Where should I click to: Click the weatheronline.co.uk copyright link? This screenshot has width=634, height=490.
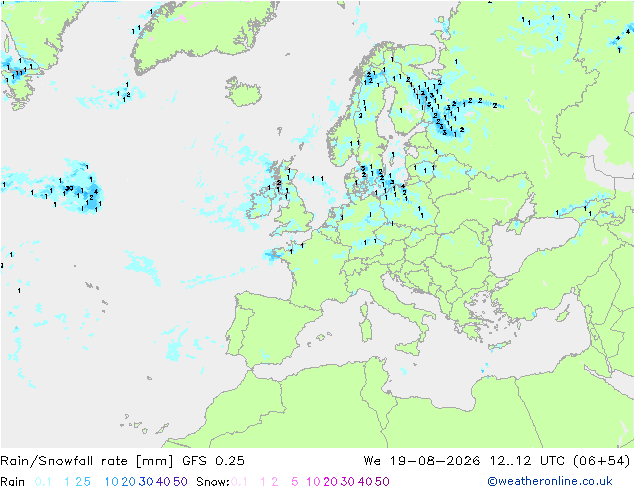550,481
